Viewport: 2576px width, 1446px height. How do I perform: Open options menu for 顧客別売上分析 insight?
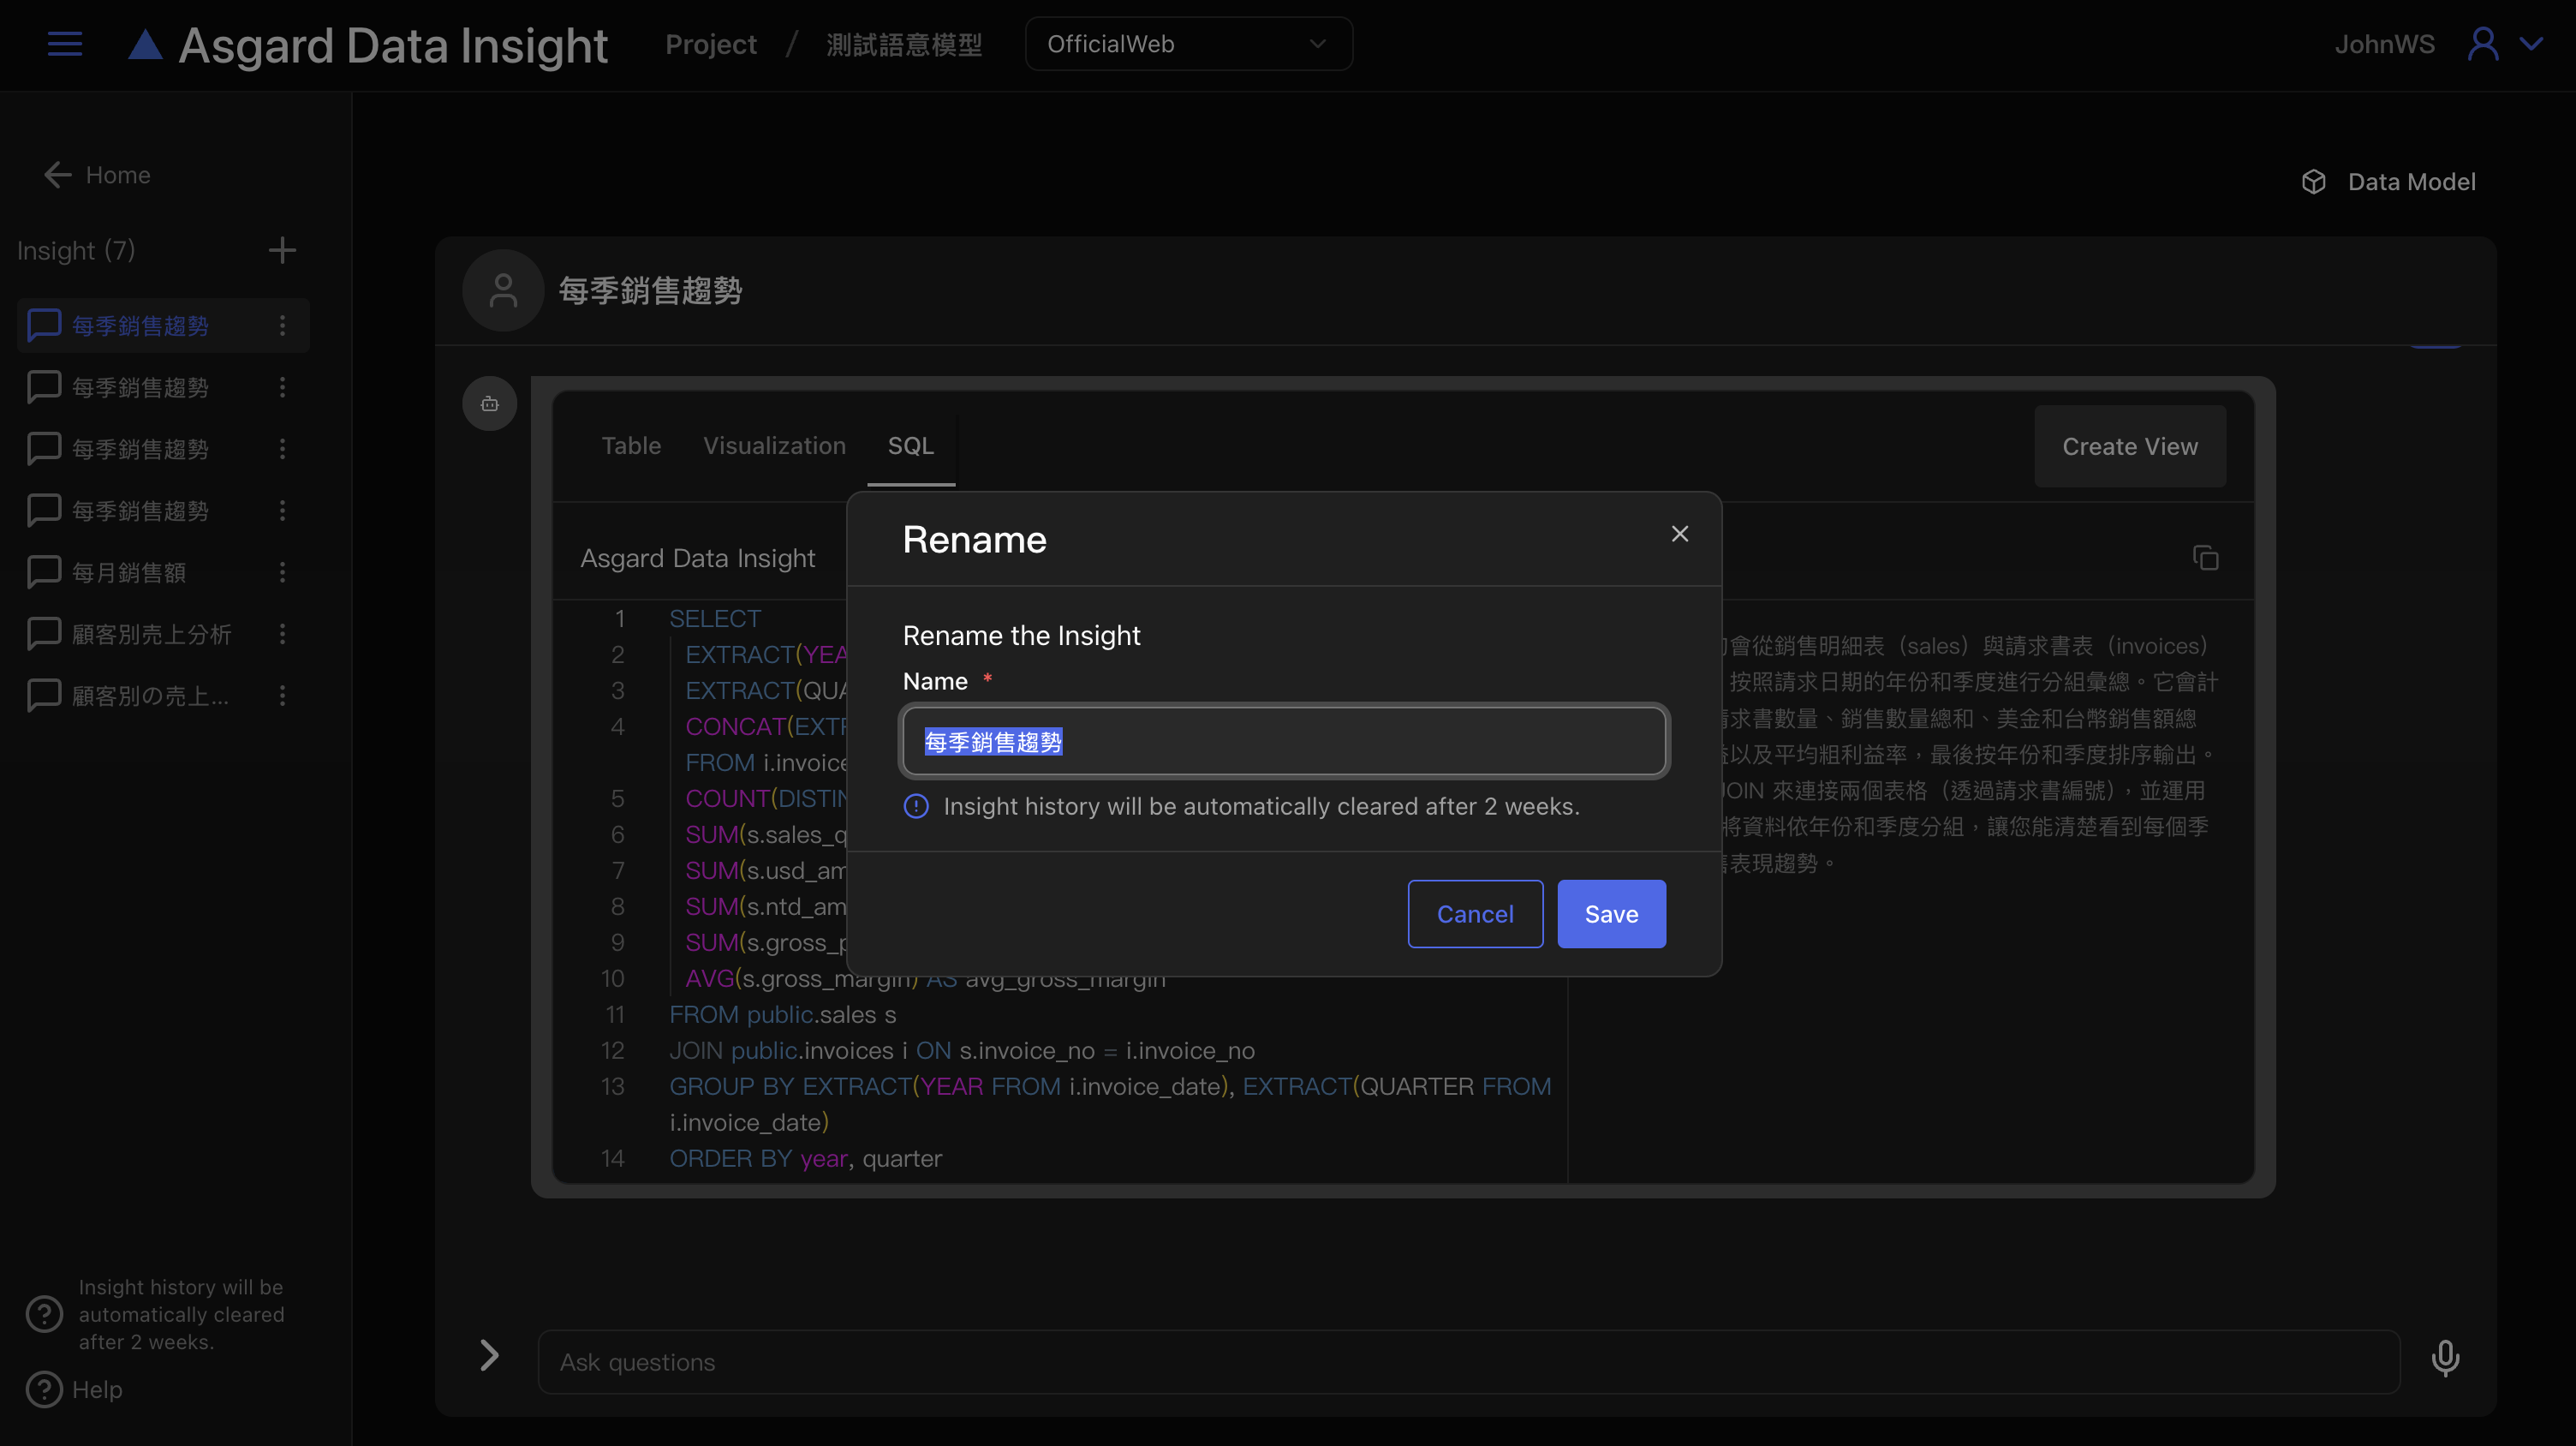coord(282,634)
